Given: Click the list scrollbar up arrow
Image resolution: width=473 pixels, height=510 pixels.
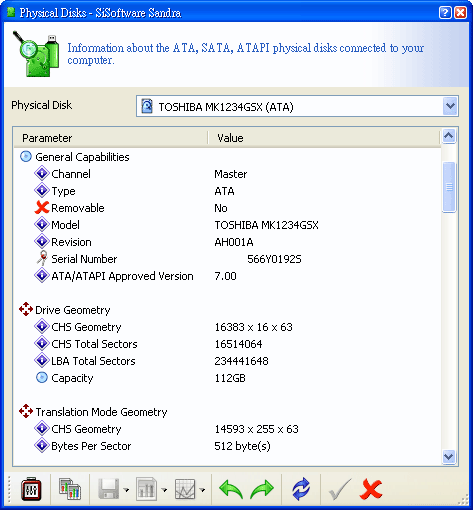Looking at the screenshot, I should point(449,136).
